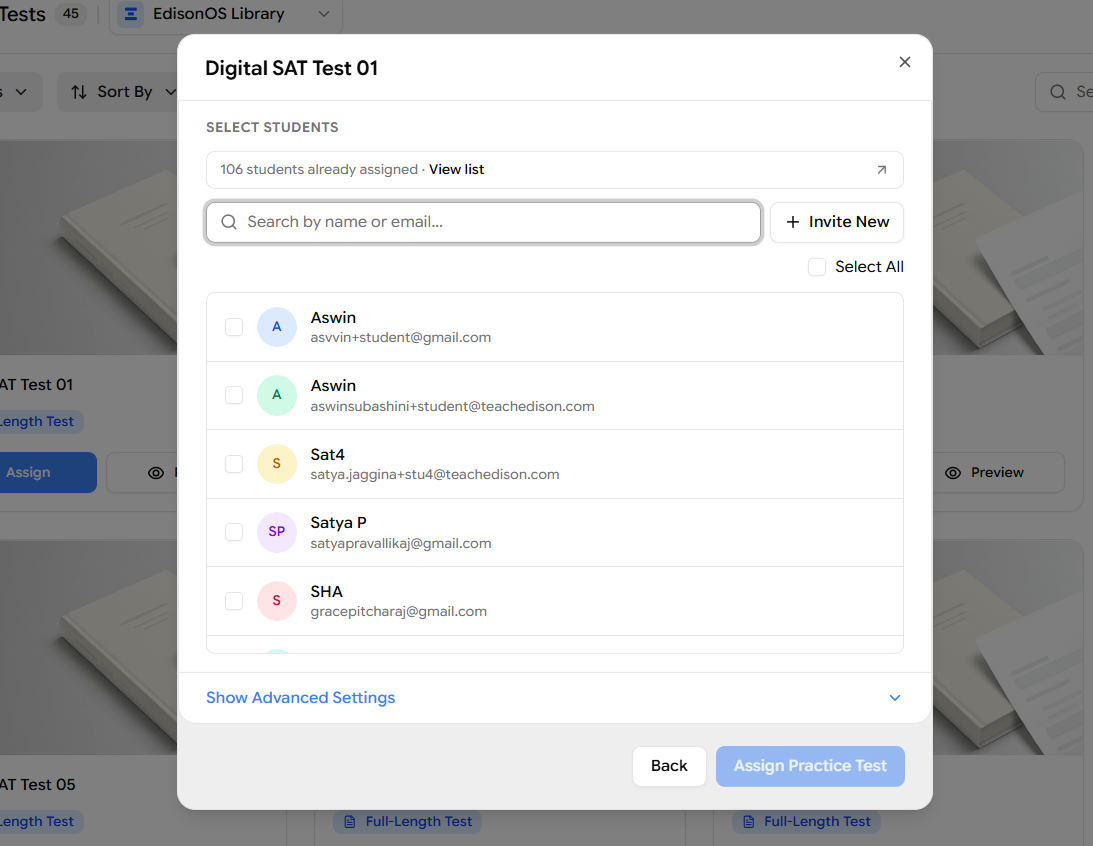Viewport: 1093px width, 846px height.
Task: Focus the Search by name or email field
Action: [483, 222]
